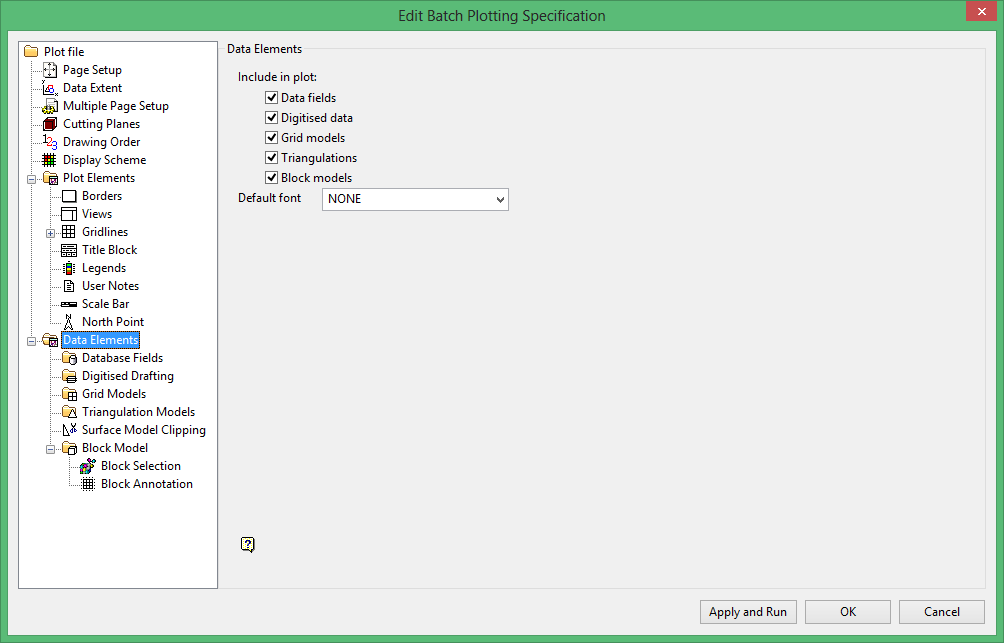This screenshot has width=1004, height=643.
Task: Open the Default font dropdown
Action: (415, 199)
